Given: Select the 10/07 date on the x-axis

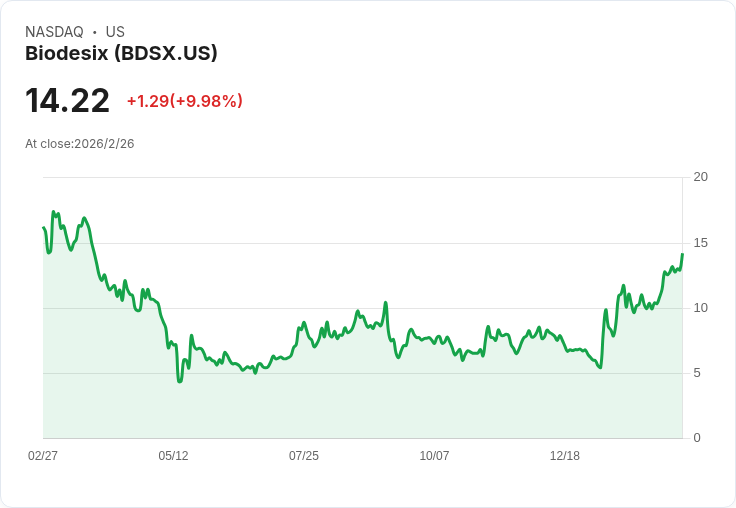Looking at the screenshot, I should pos(434,455).
